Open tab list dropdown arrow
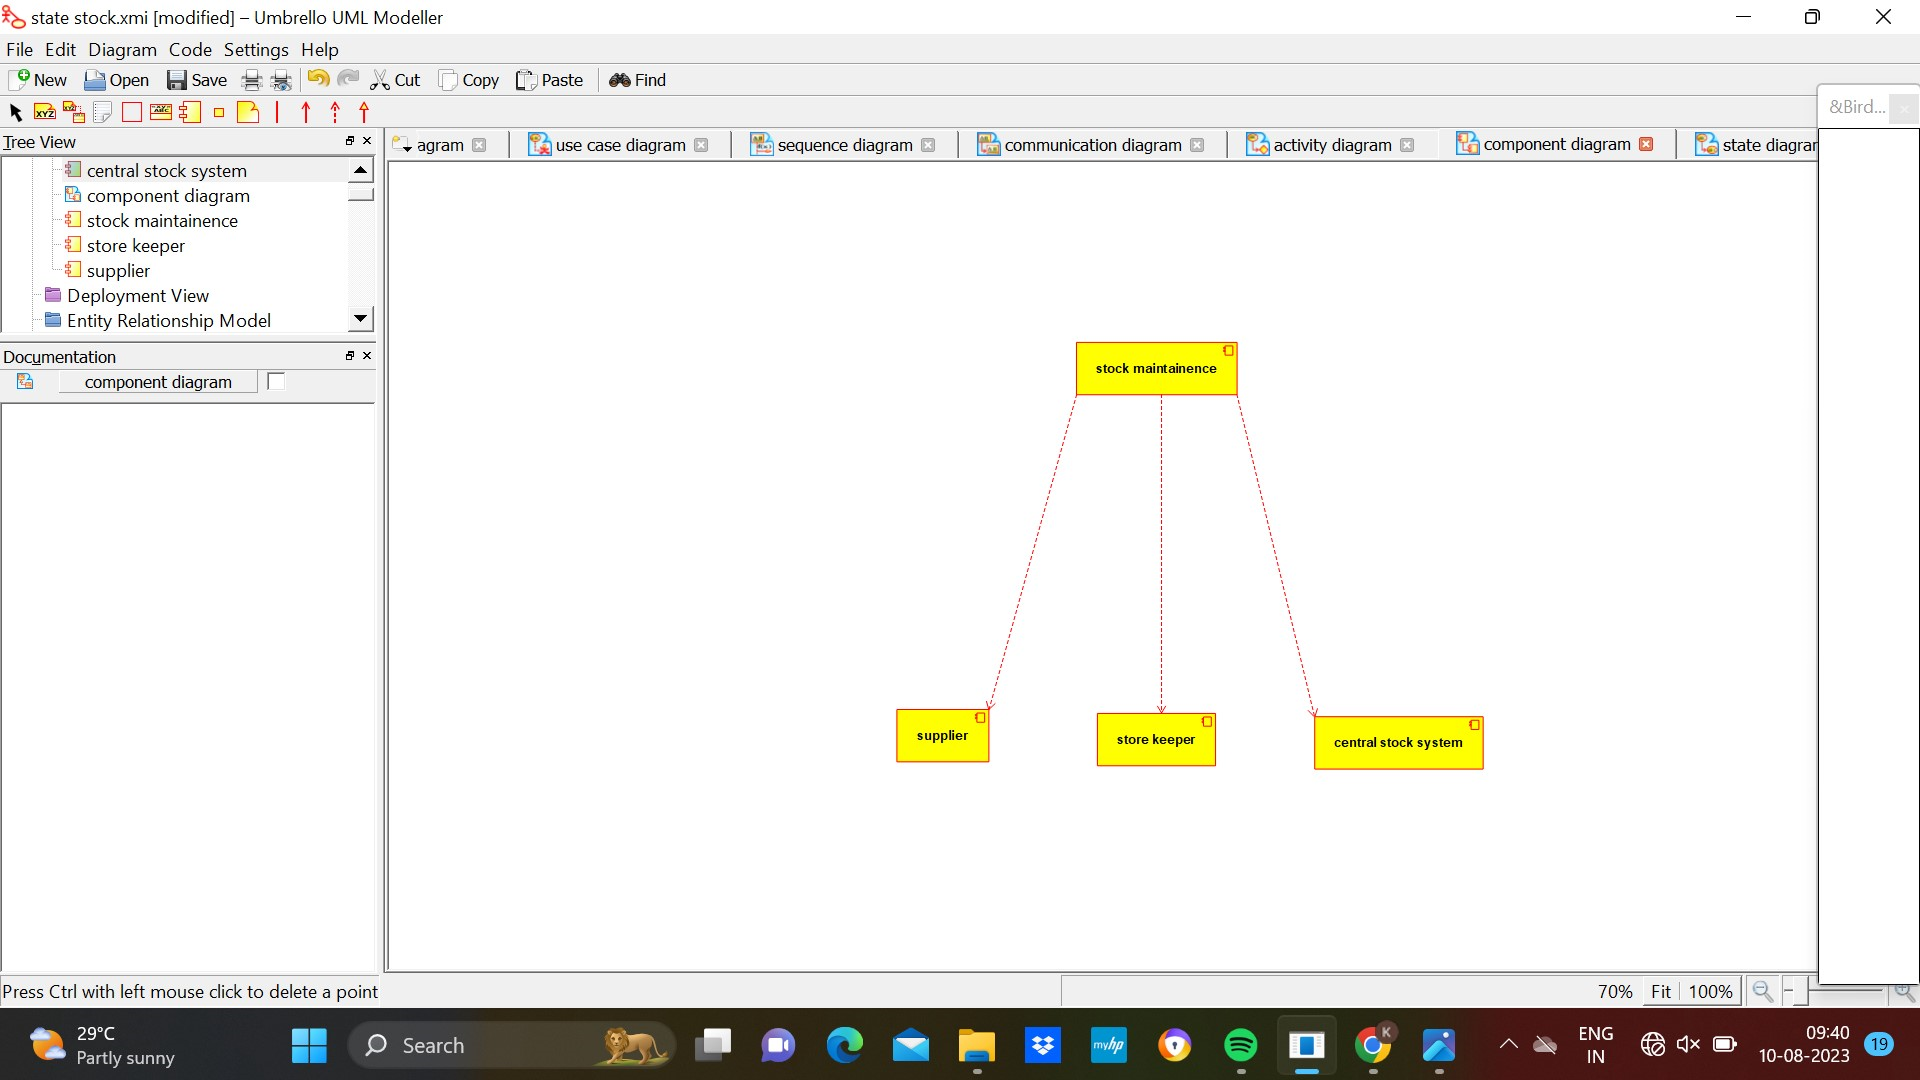 coord(402,146)
